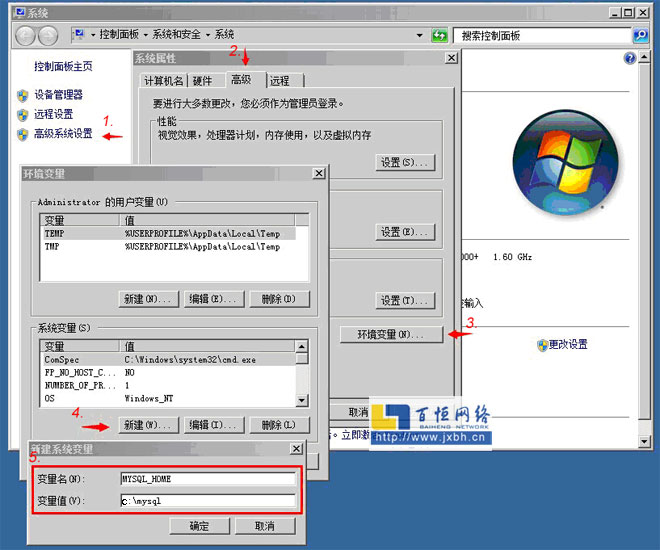Click the 搜索控制面板 search box
Viewport: 660px width, 550px height.
click(542, 35)
